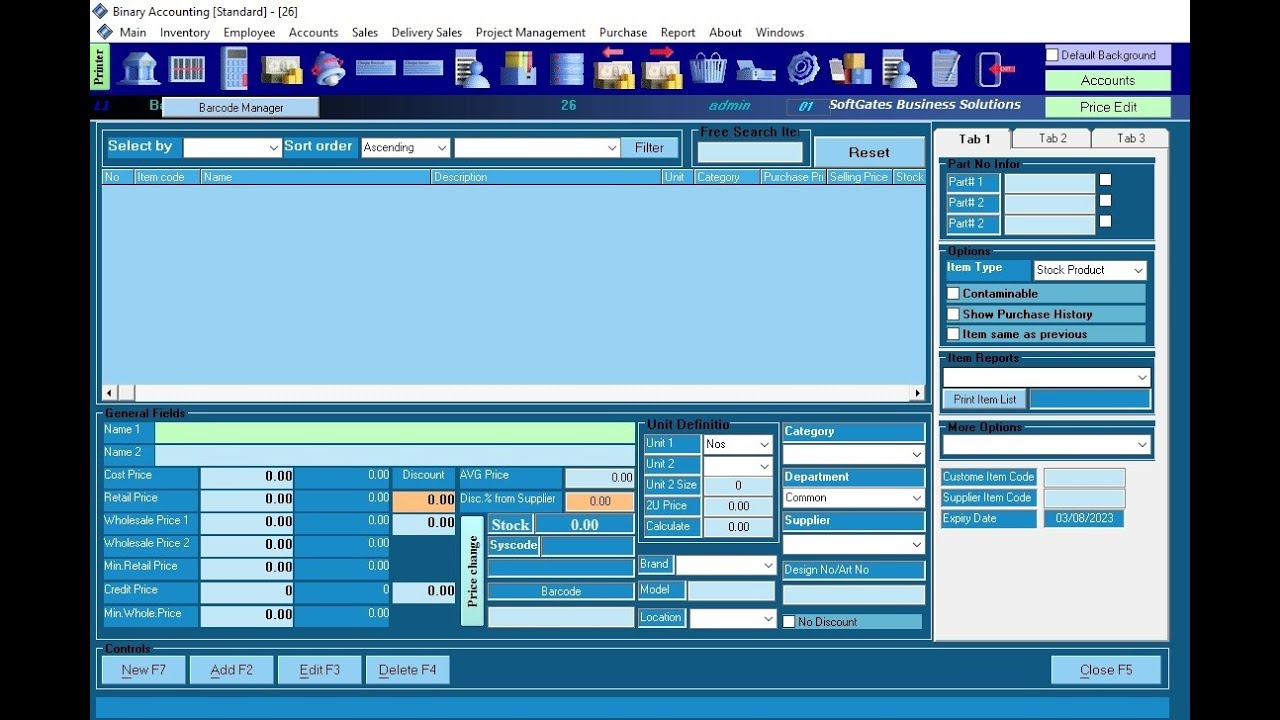The width and height of the screenshot is (1280, 720).
Task: Click the bank building toolbar icon
Action: click(x=139, y=68)
